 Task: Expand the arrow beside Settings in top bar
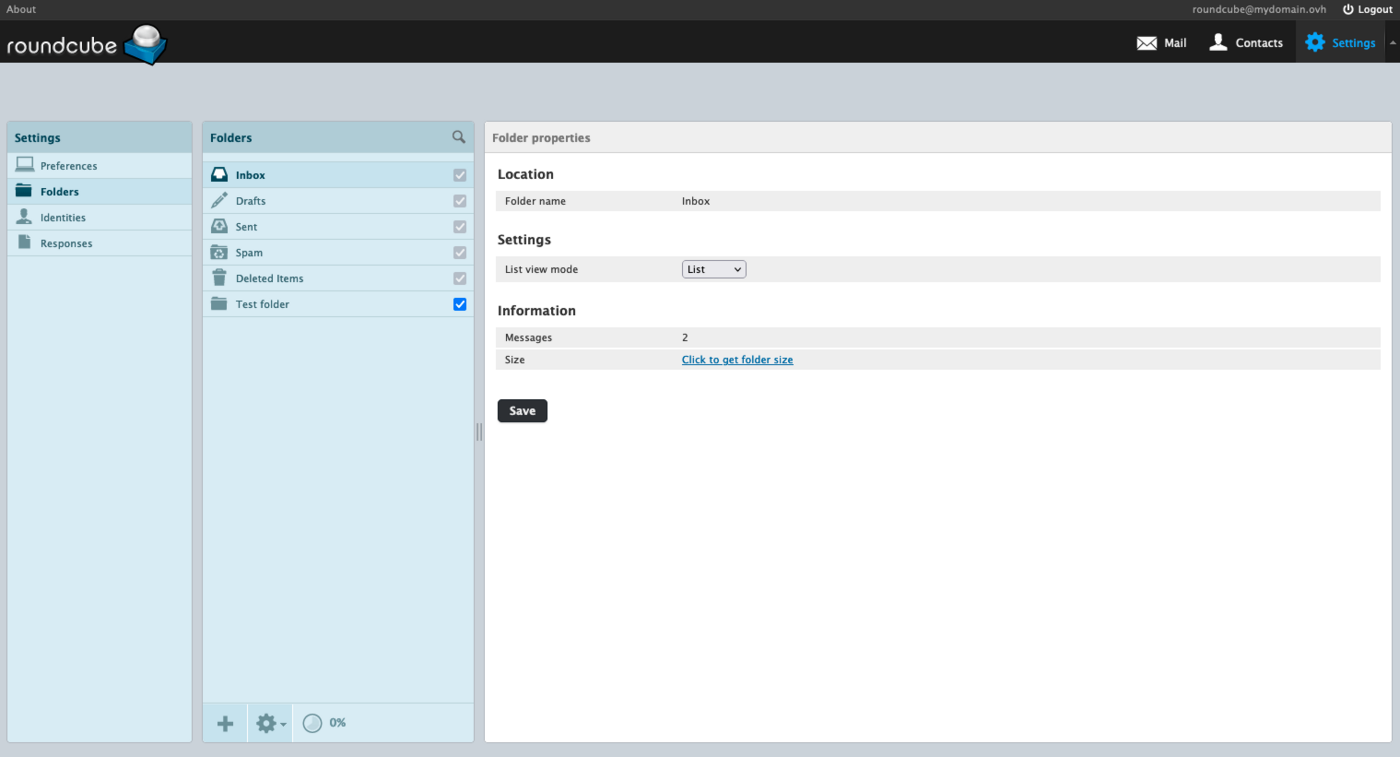tap(1392, 43)
